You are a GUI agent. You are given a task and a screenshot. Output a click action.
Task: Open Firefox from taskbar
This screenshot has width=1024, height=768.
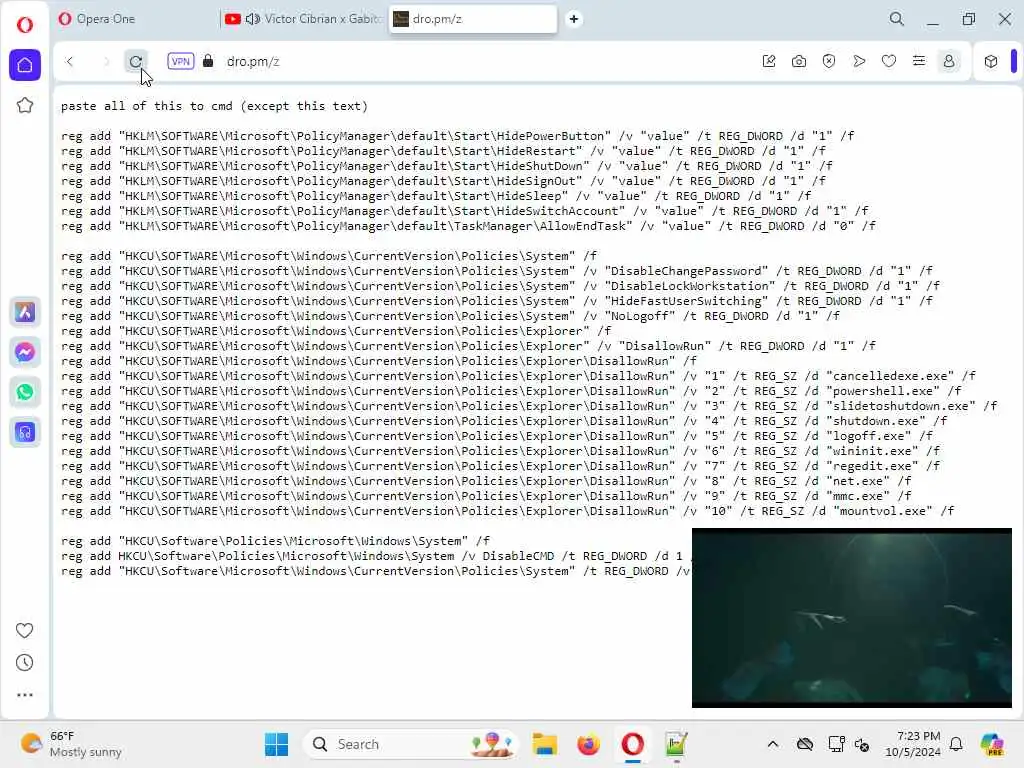(x=588, y=744)
